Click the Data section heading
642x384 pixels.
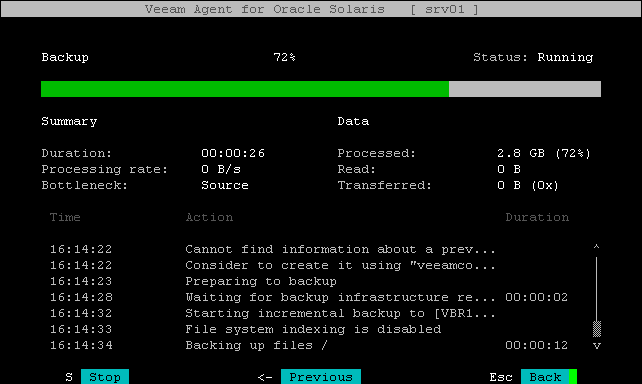353,121
